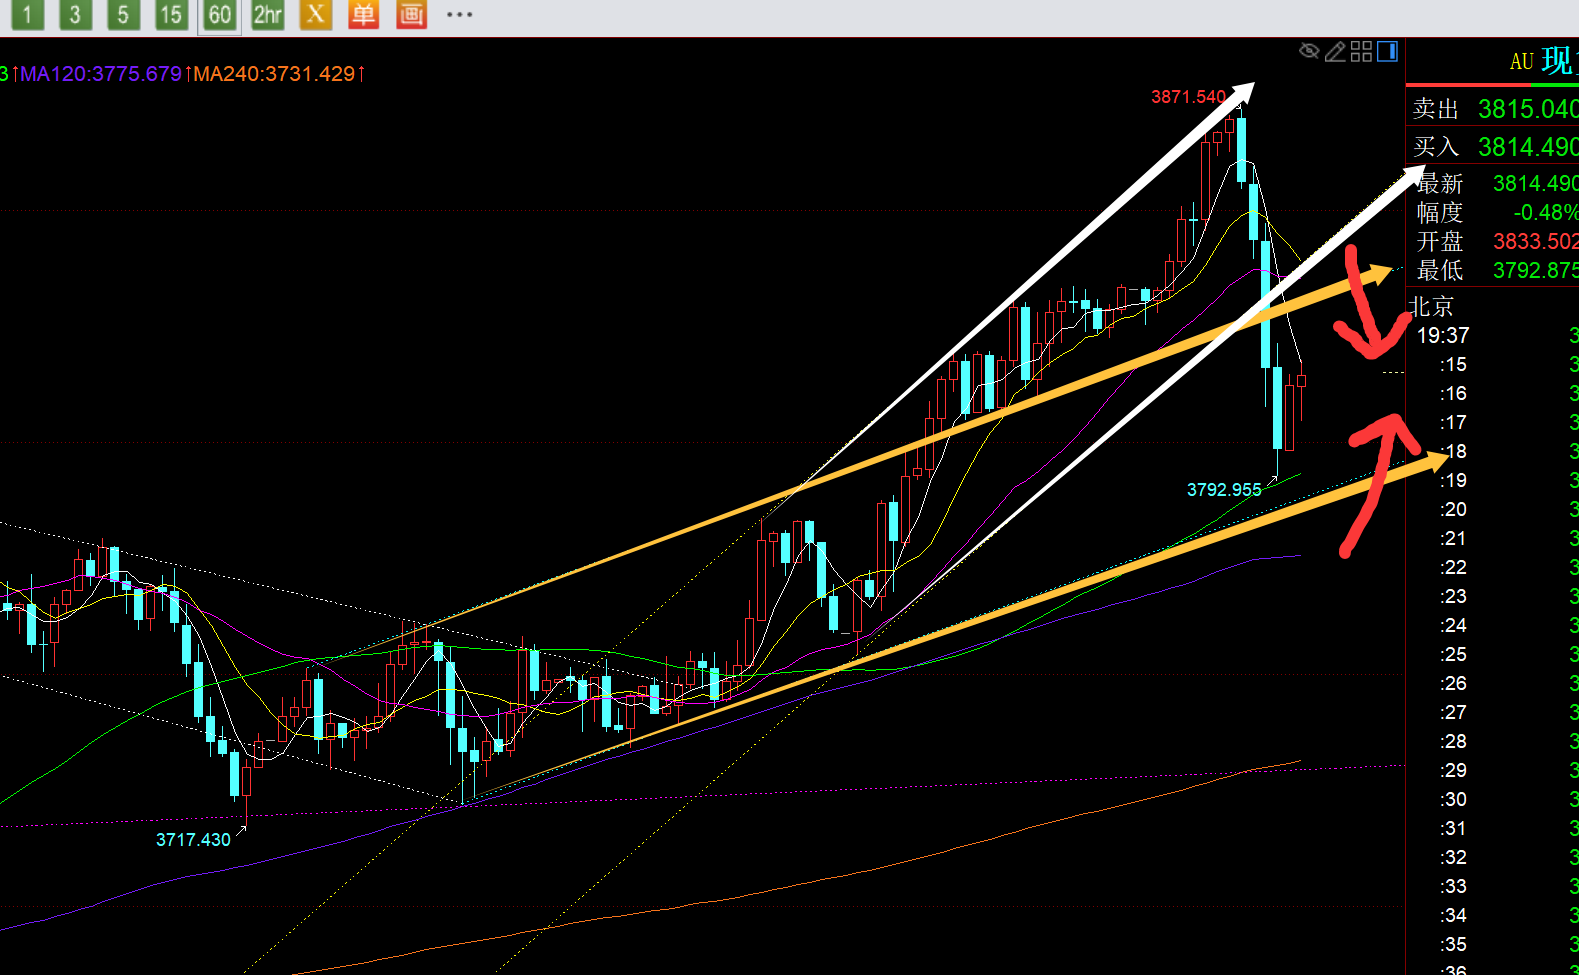Toggle the blue right side panel icon
This screenshot has height=975, width=1579.
point(1387,51)
